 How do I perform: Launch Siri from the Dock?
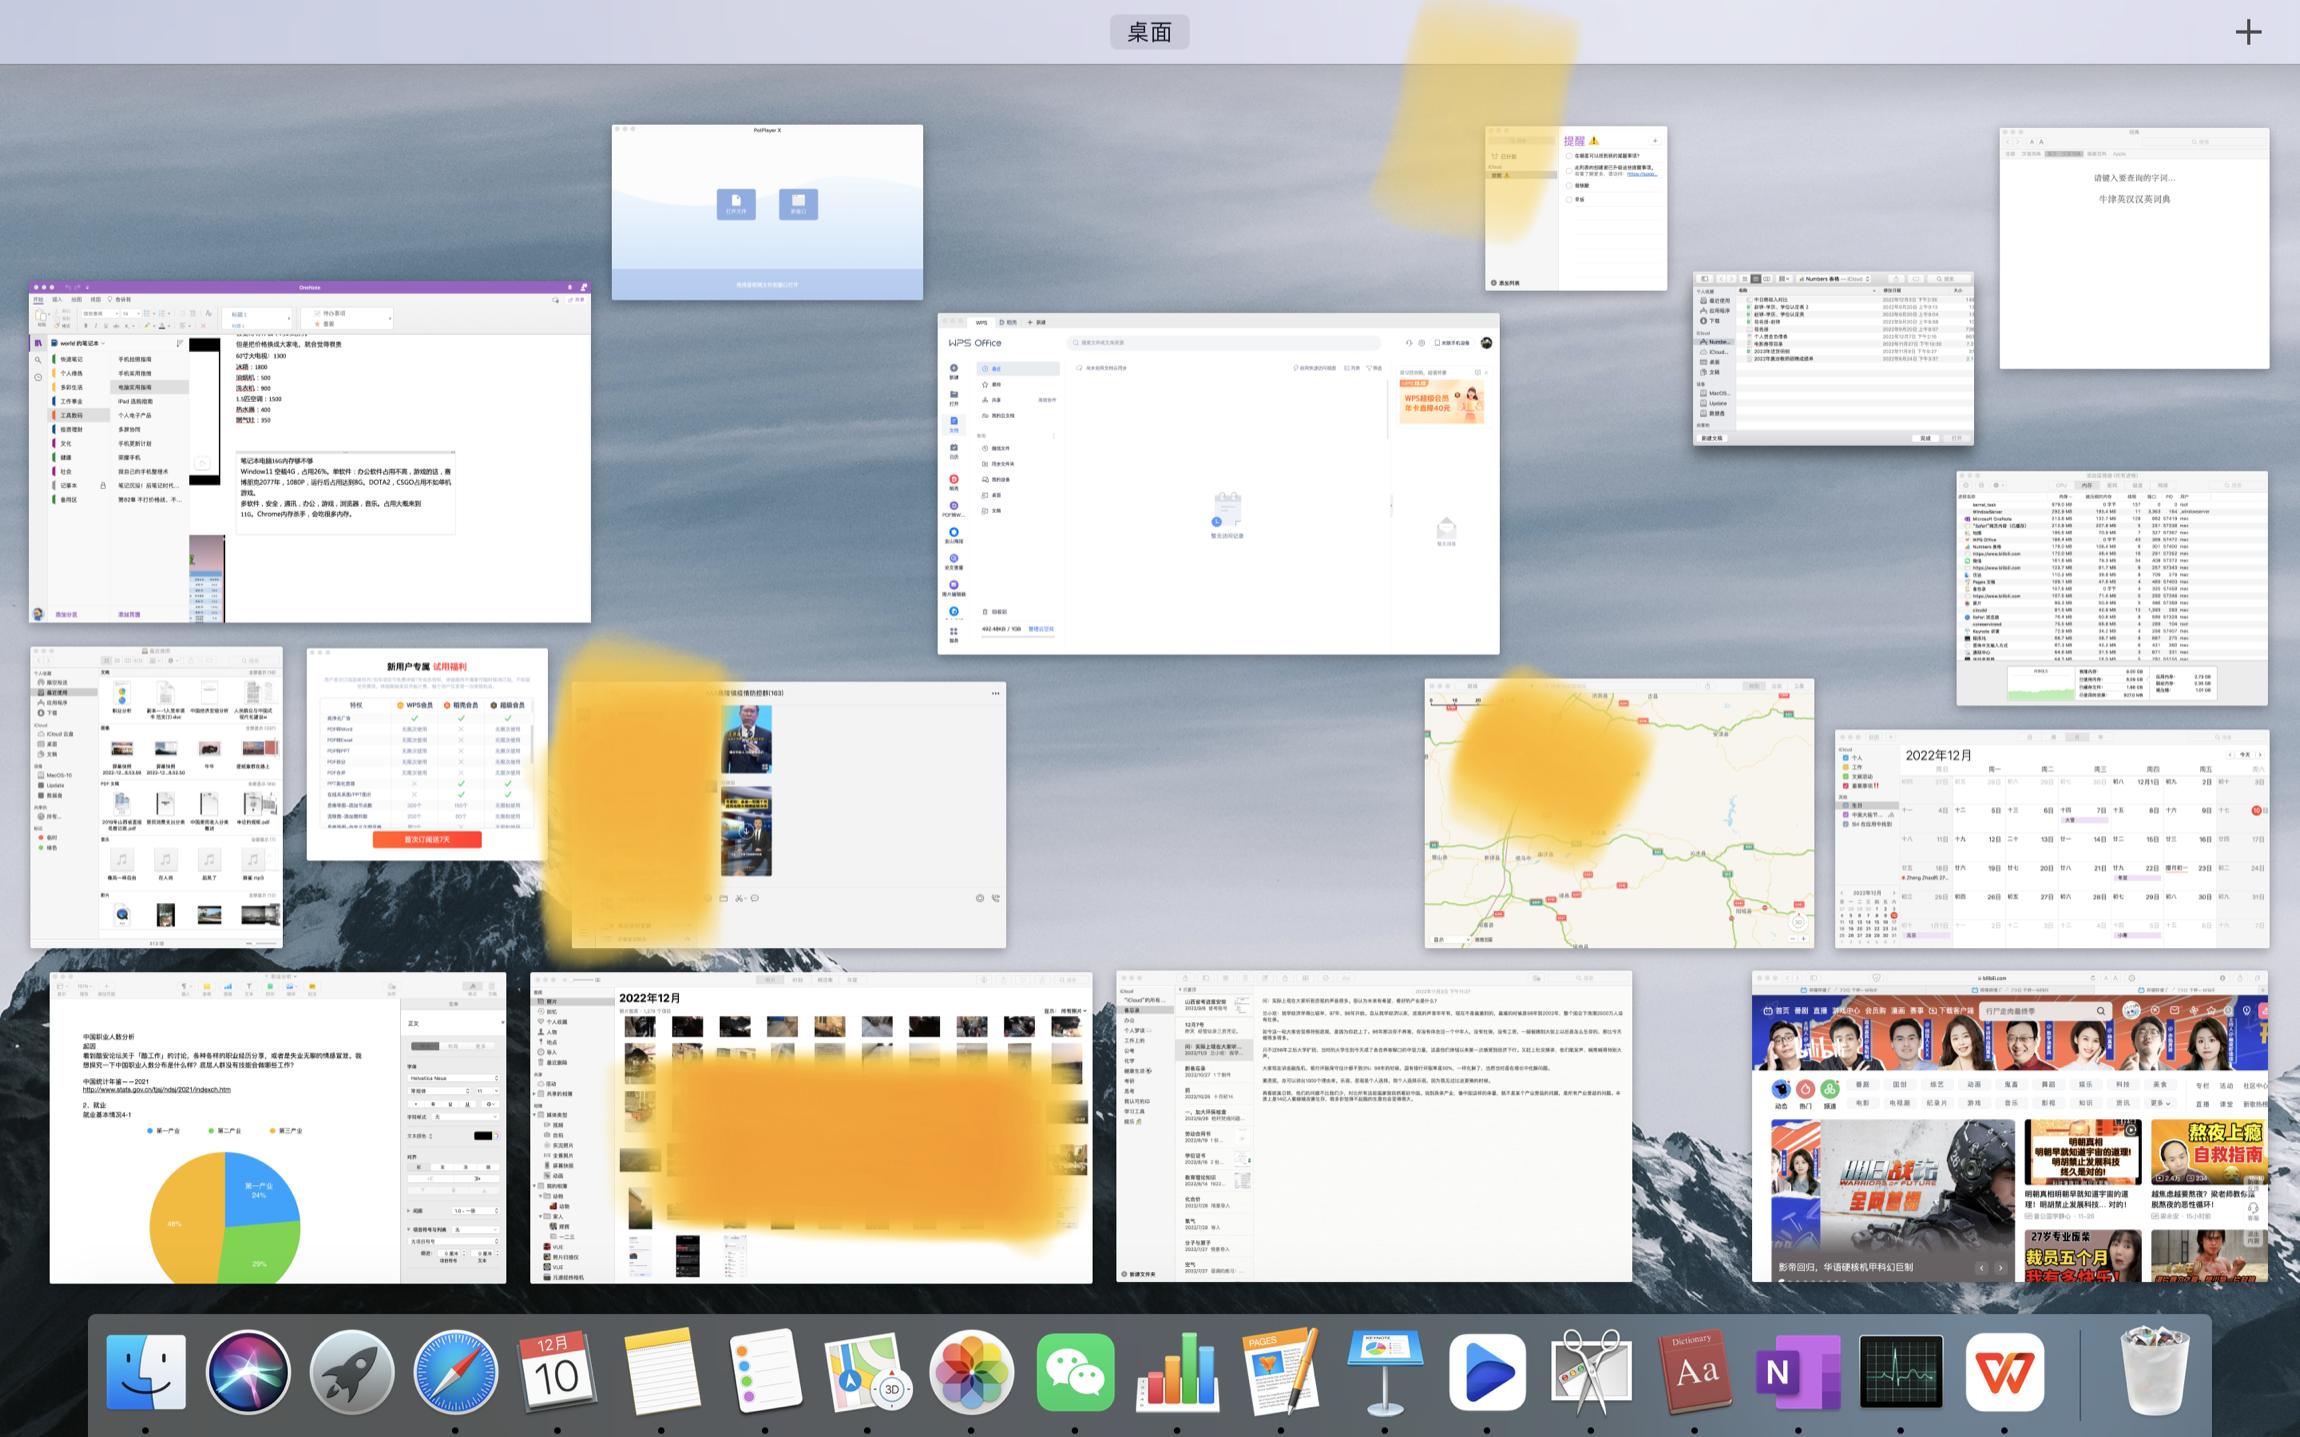point(249,1372)
